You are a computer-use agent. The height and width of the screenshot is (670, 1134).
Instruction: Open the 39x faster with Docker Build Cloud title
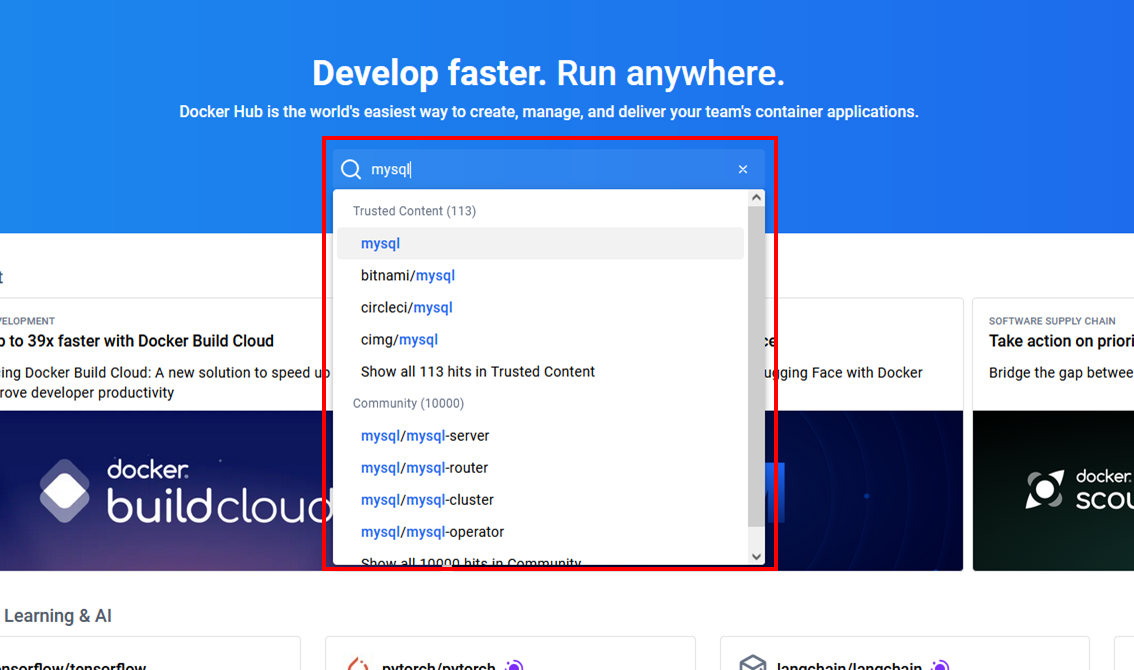(x=137, y=341)
